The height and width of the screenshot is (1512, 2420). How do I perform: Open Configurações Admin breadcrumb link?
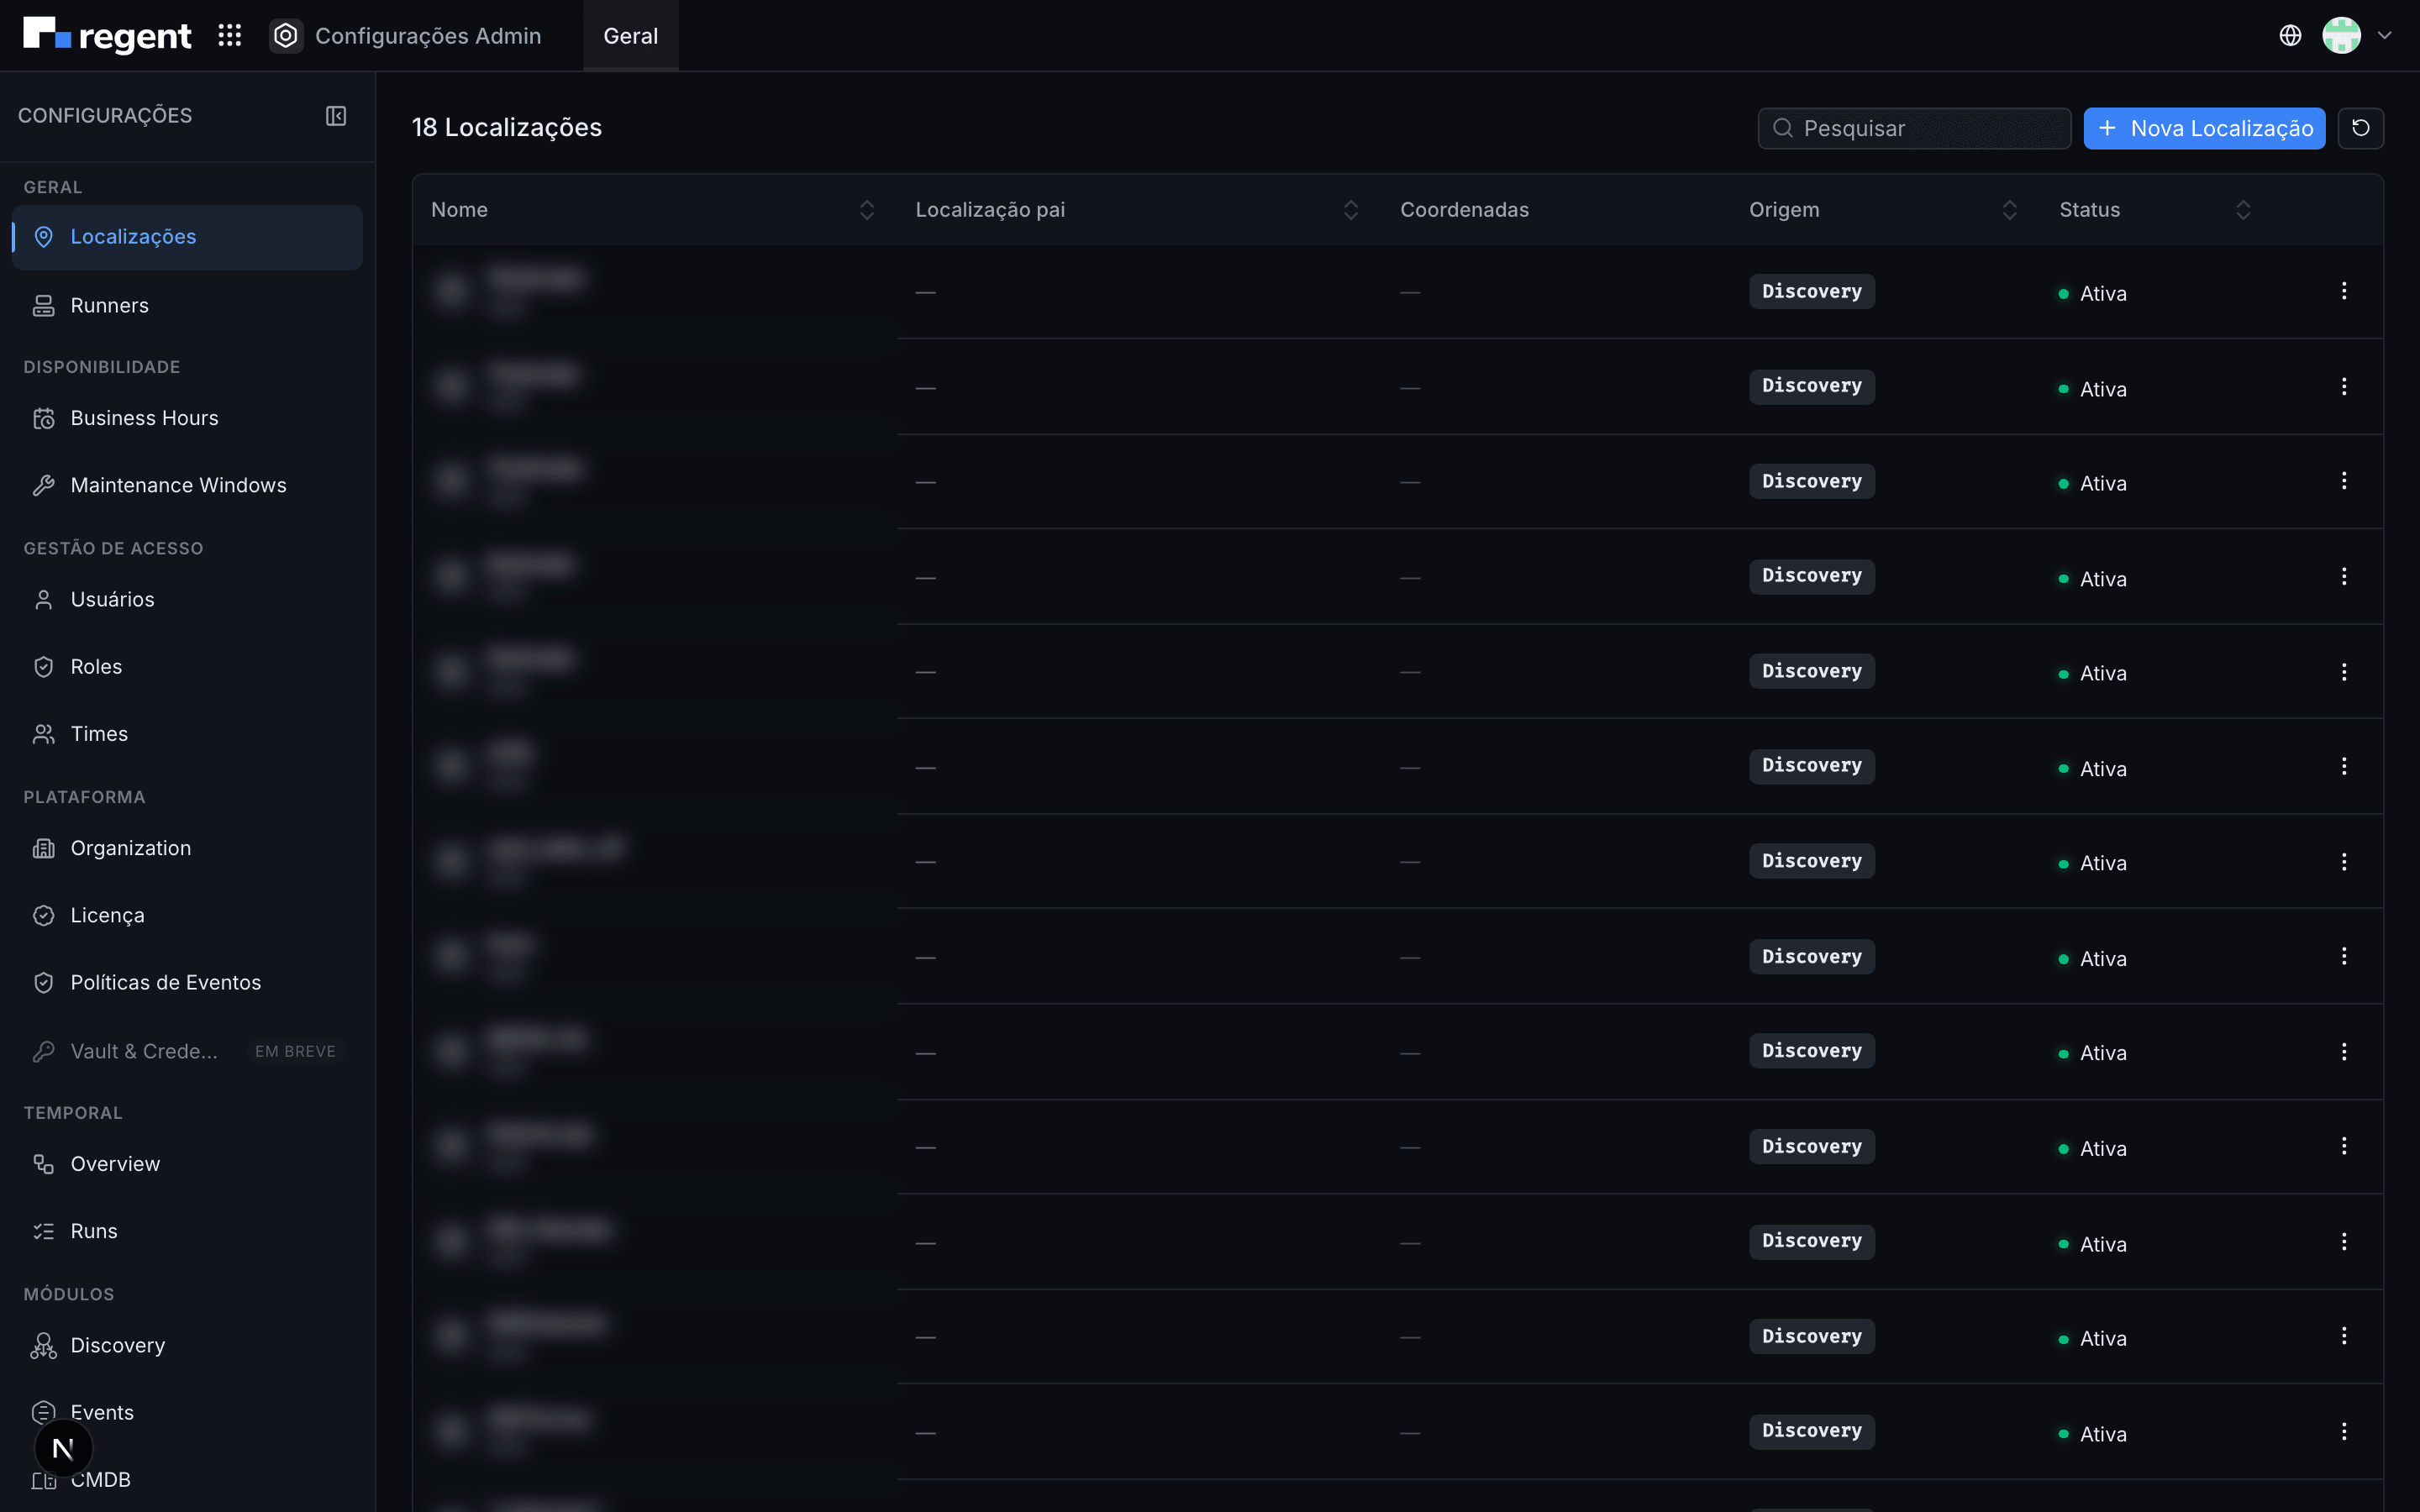click(x=428, y=36)
